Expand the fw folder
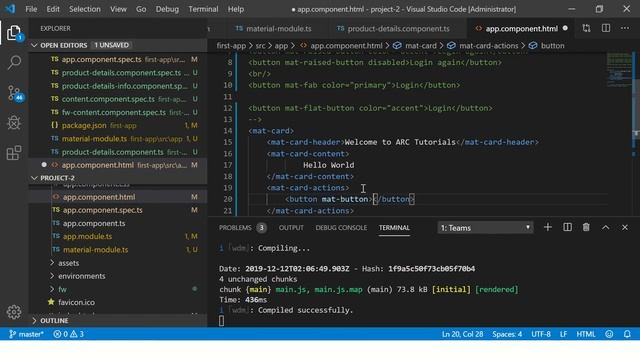The height and width of the screenshot is (360, 640). click(52, 289)
